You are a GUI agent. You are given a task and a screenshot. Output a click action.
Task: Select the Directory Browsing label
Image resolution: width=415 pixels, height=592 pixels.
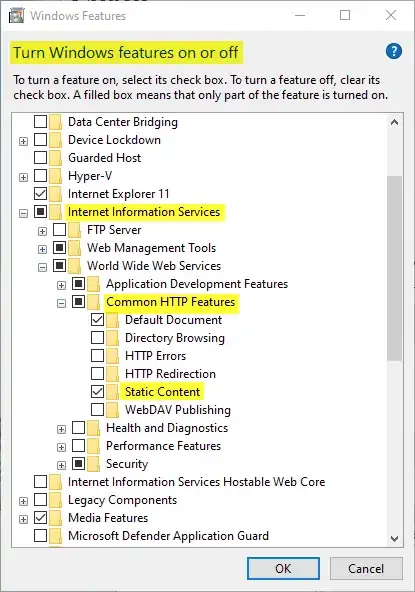pyautogui.click(x=175, y=338)
